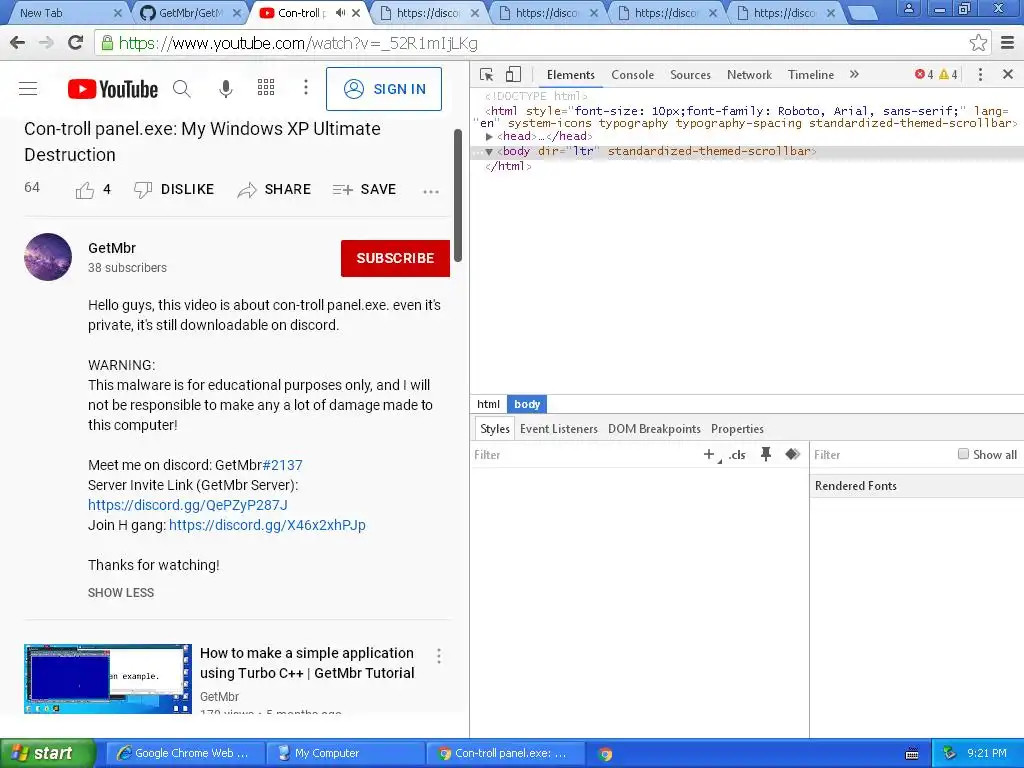This screenshot has width=1024, height=768.
Task: Open Google Chrome Web taskbar item
Action: pos(185,753)
